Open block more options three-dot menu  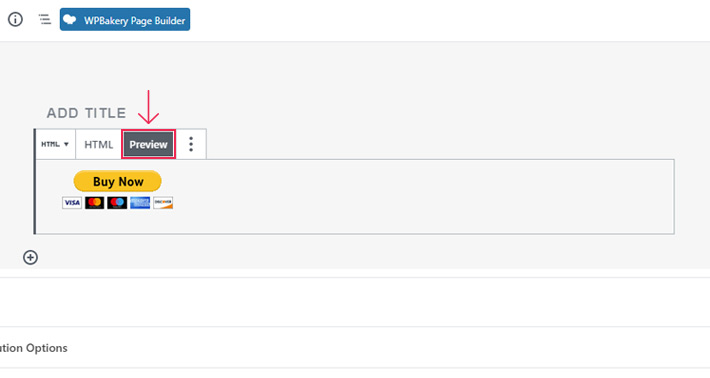coord(191,144)
